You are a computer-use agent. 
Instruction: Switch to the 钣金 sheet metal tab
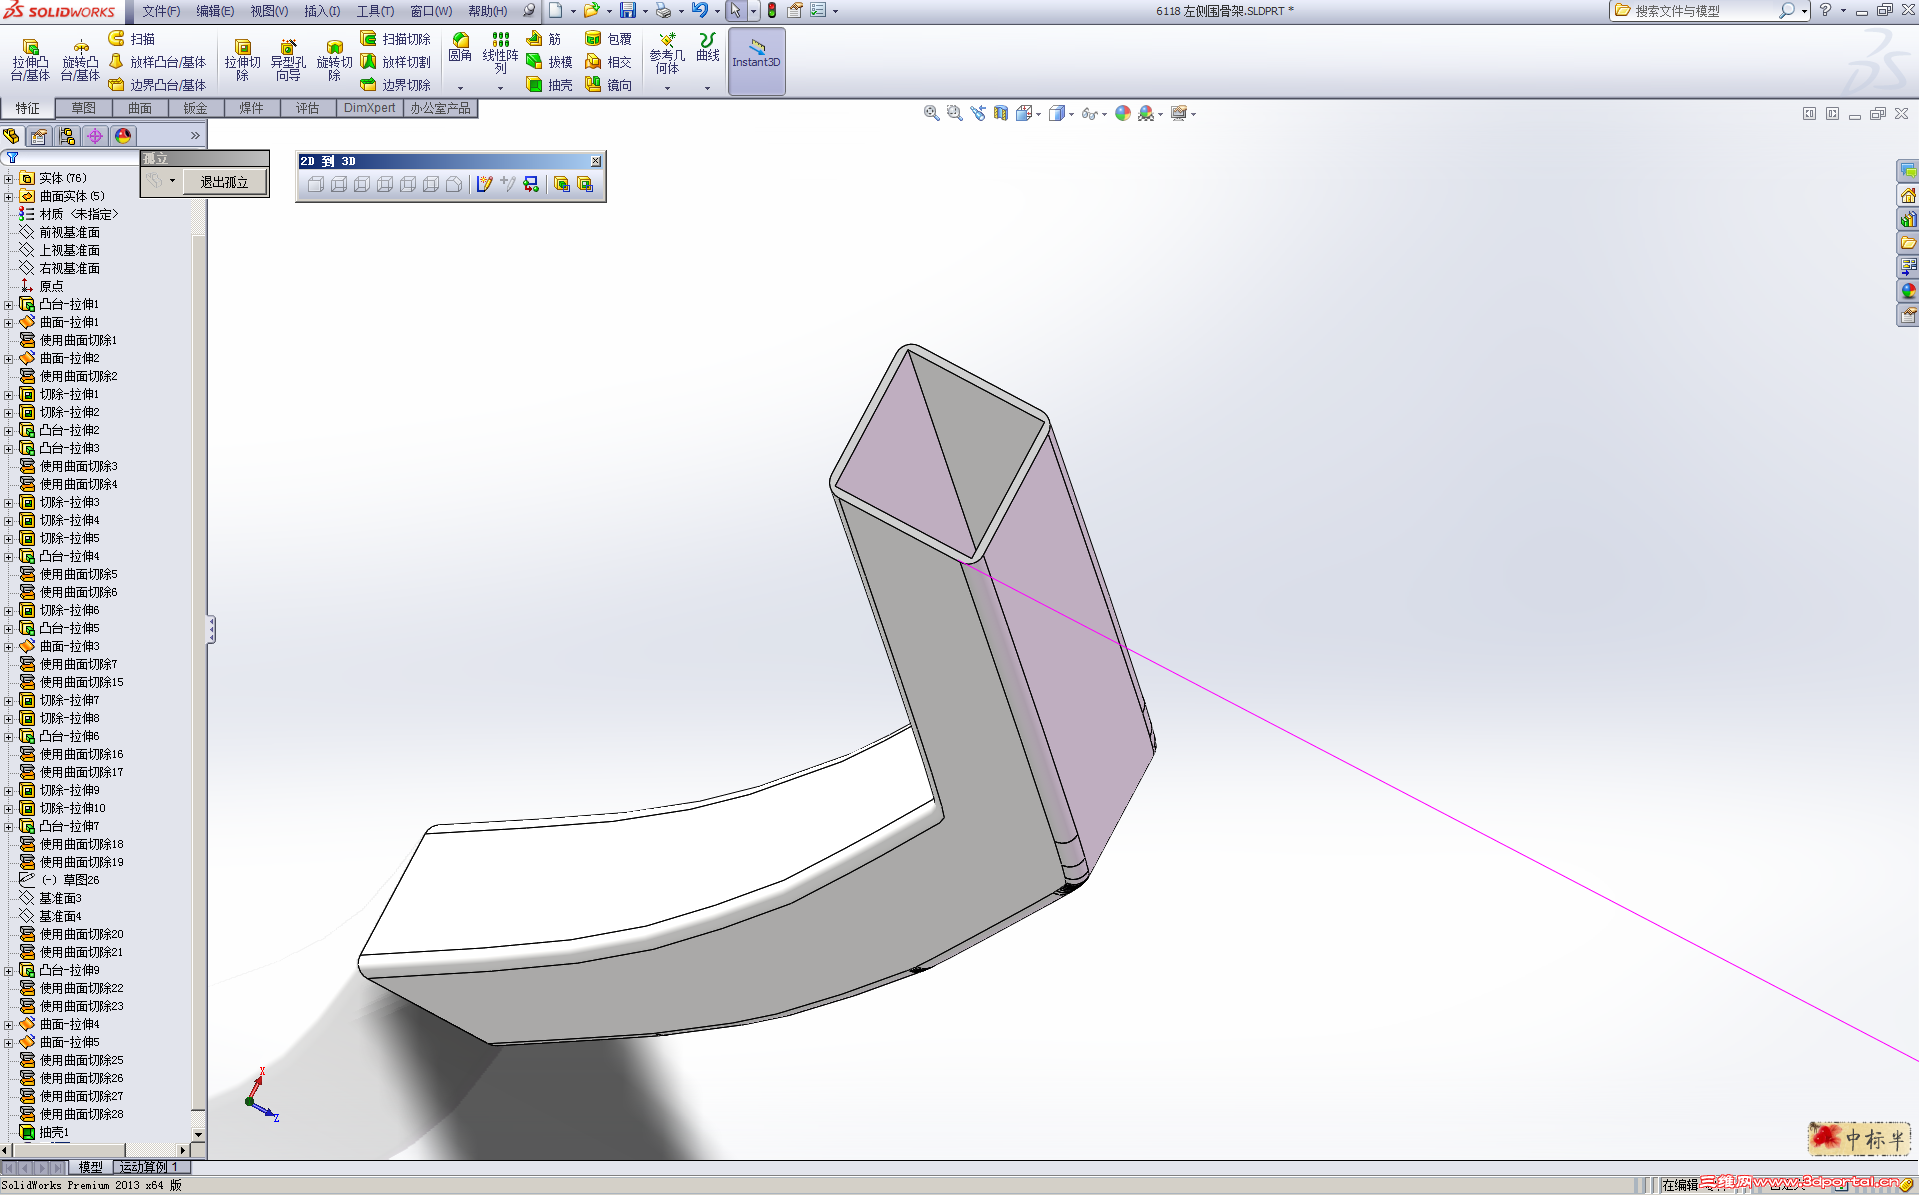coord(195,108)
